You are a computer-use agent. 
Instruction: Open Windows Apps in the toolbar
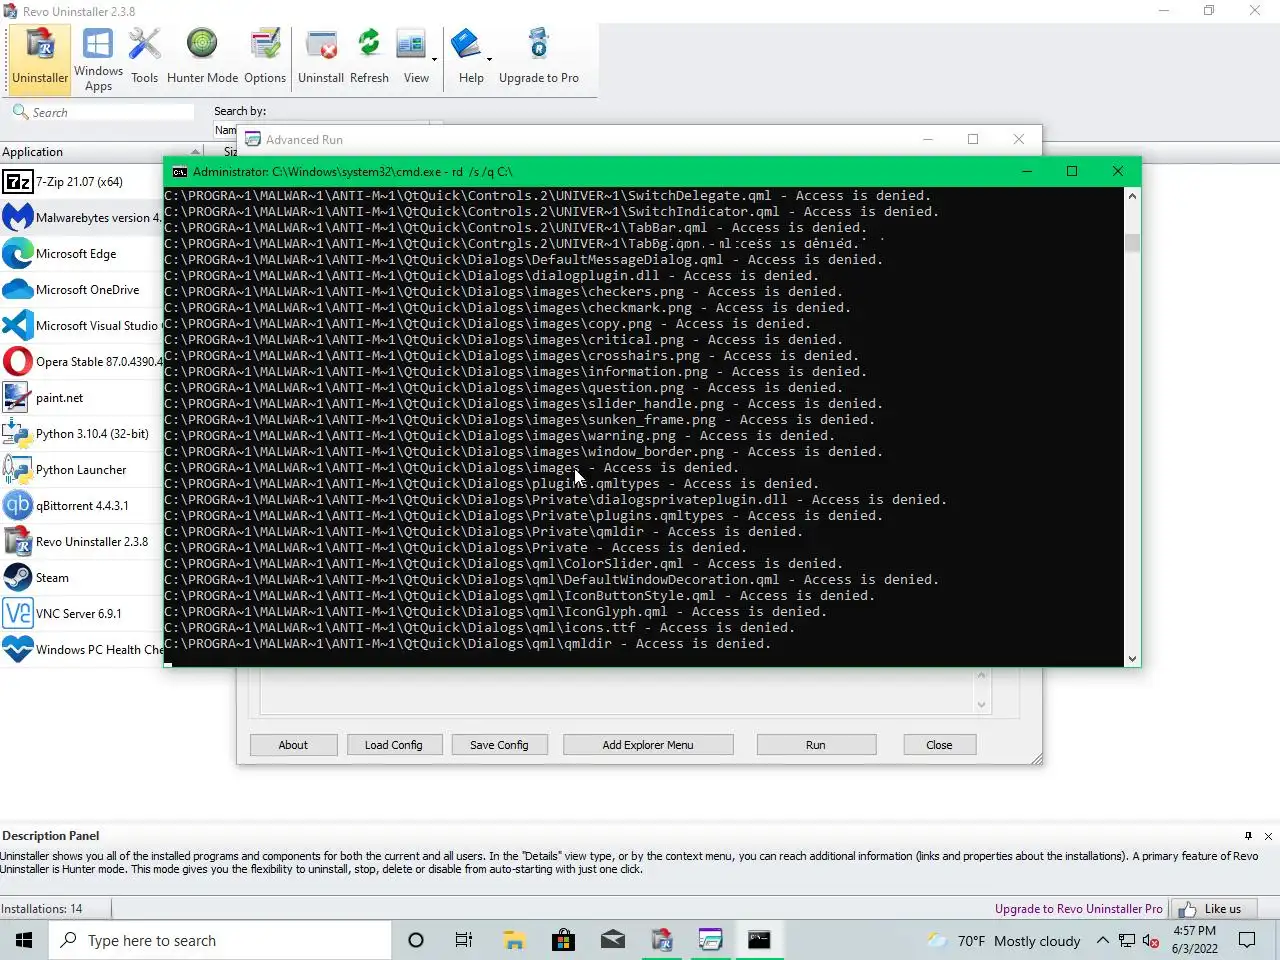point(98,60)
